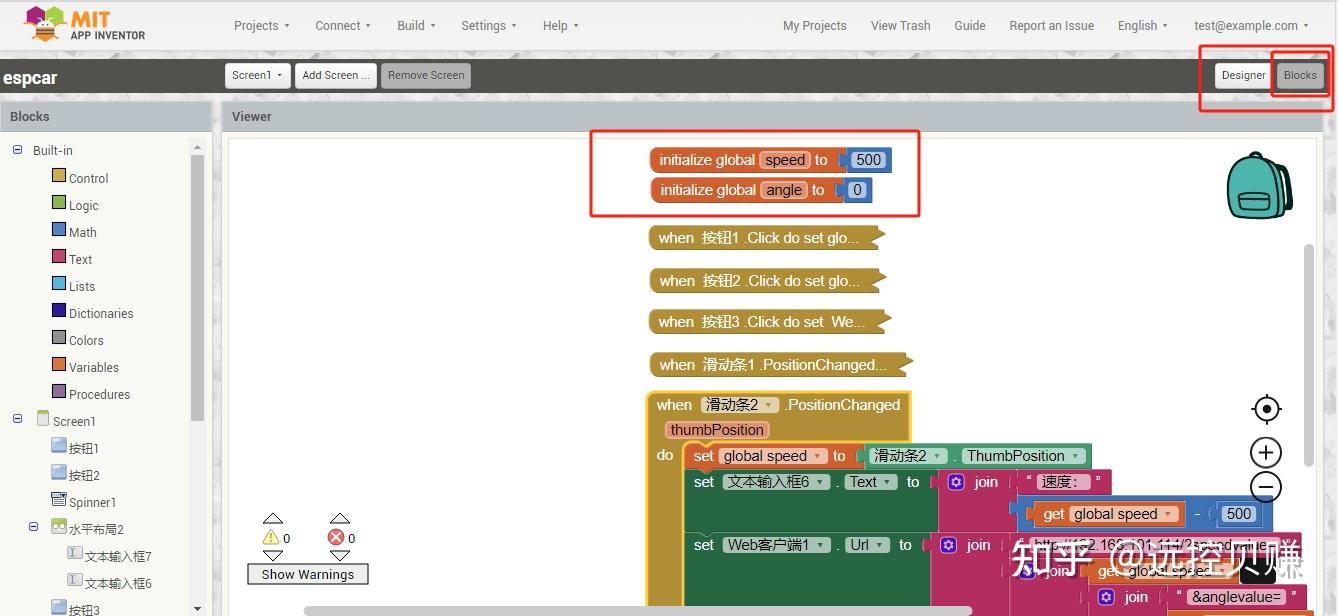Image resolution: width=1338 pixels, height=616 pixels.
Task: Open the Backpack to view saved blocks
Action: pos(1259,184)
